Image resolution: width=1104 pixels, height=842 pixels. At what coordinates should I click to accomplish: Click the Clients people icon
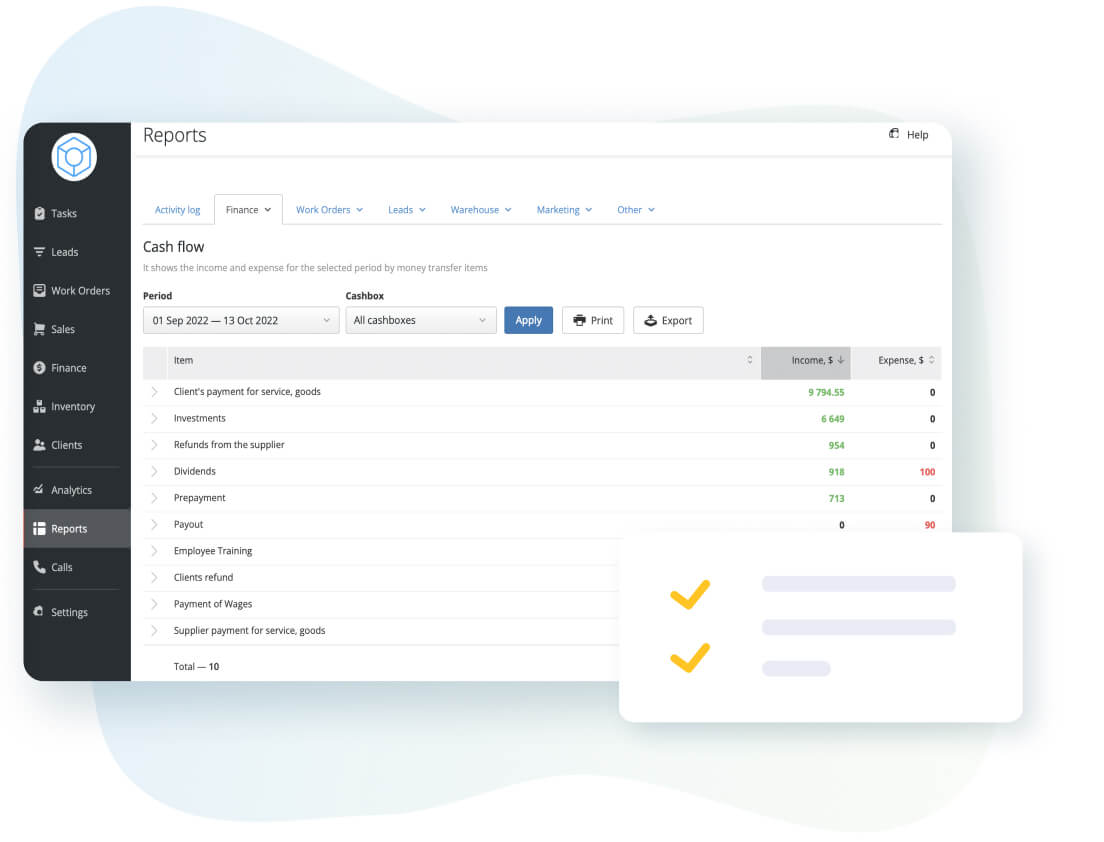[40, 445]
